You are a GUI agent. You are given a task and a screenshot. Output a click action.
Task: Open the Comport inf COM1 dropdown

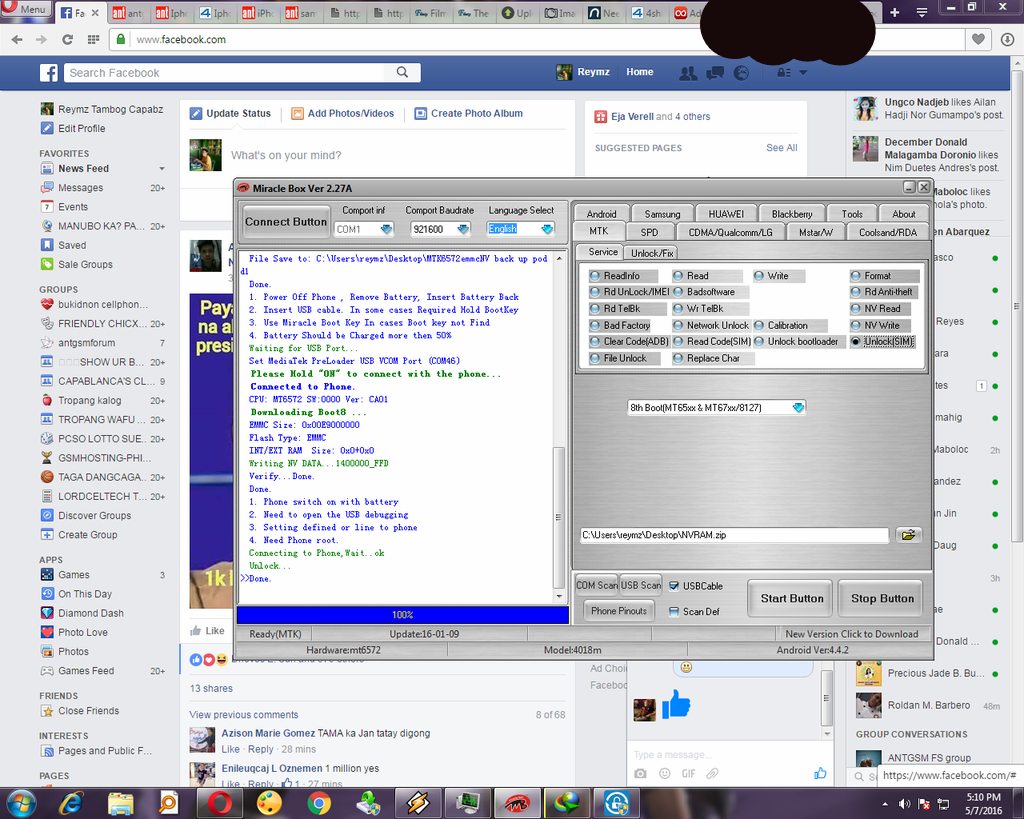[x=386, y=229]
